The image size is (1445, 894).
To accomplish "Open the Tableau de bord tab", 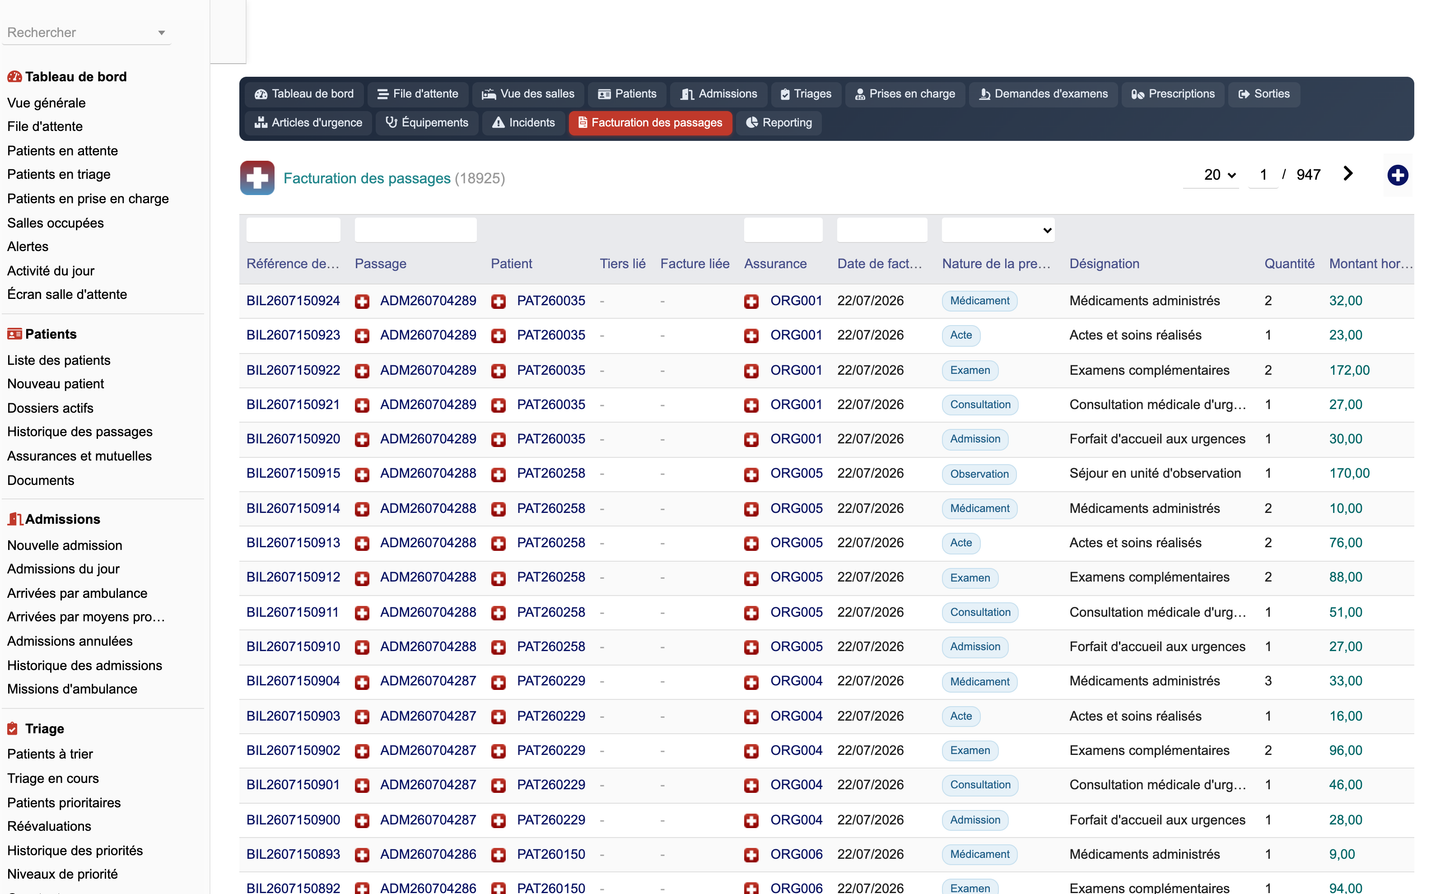I will (304, 94).
